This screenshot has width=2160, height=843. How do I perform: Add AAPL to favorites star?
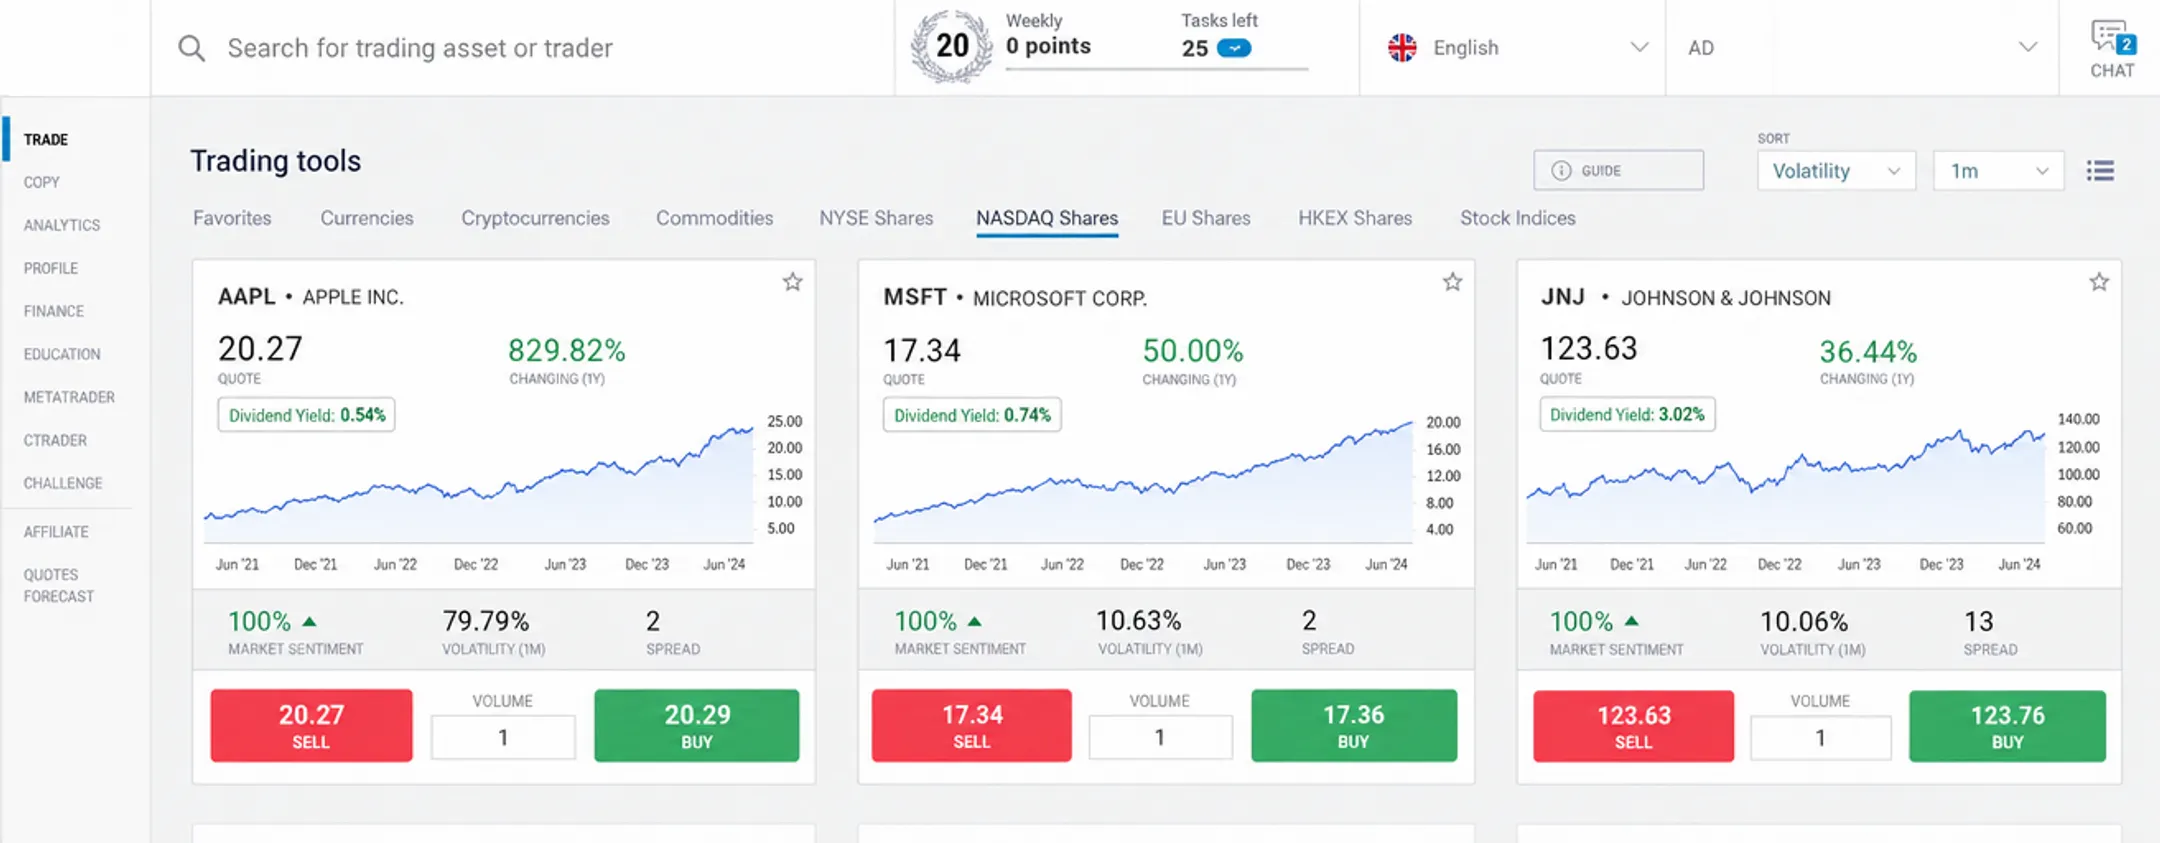tap(793, 282)
